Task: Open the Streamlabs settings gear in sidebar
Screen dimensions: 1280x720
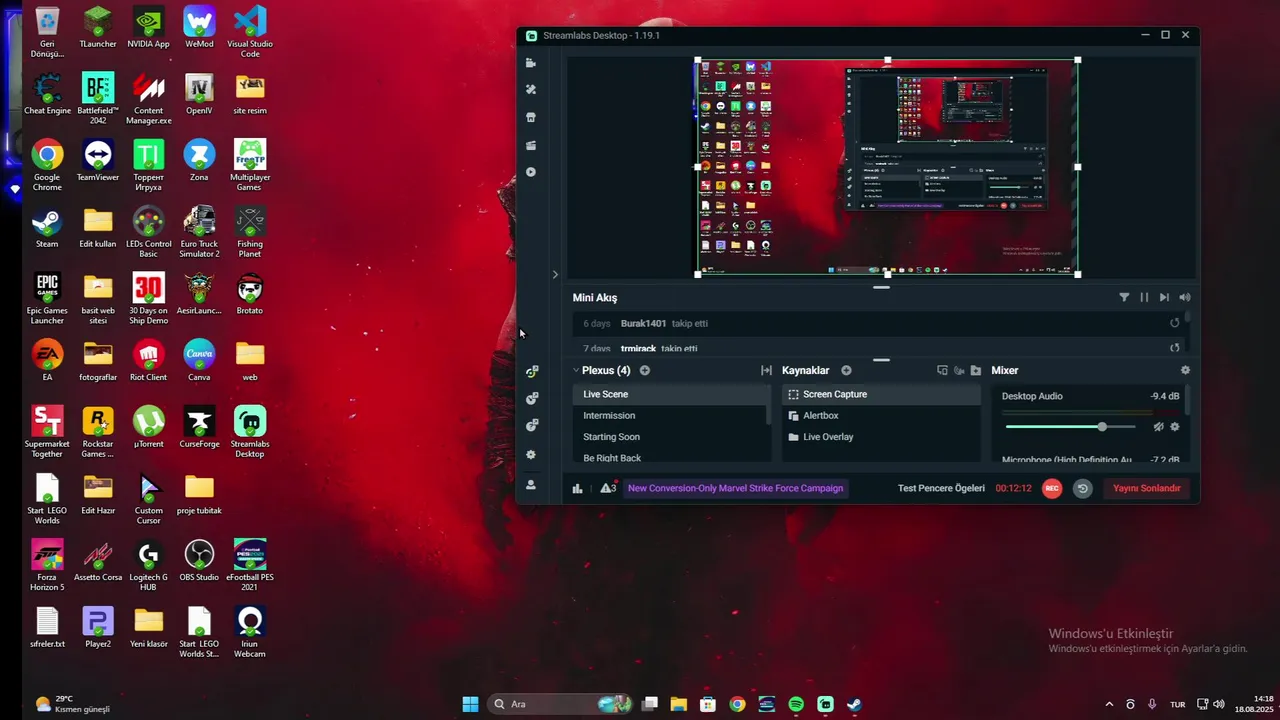Action: pos(531,455)
